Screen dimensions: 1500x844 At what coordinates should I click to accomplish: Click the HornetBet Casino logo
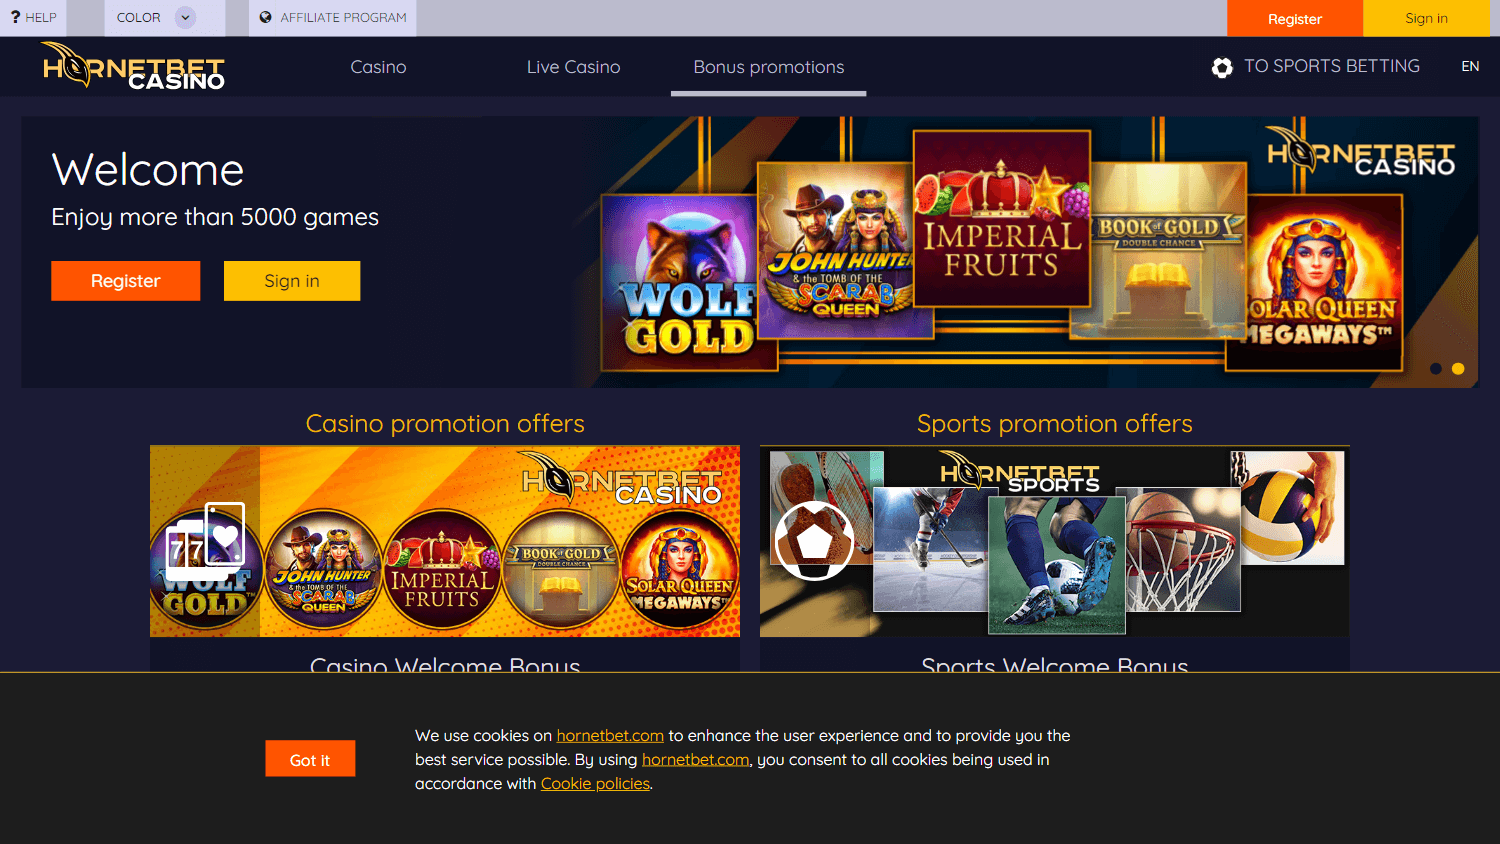click(x=133, y=67)
